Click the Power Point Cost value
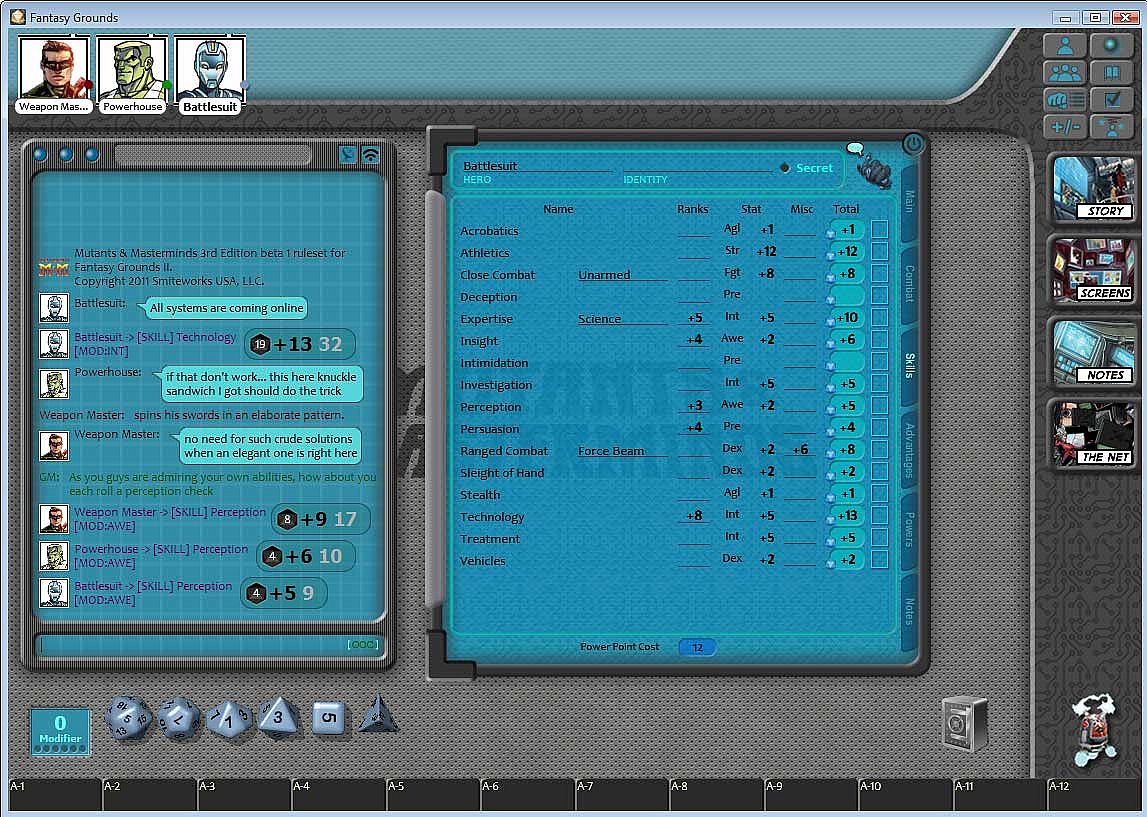The image size is (1147, 817). 697,647
